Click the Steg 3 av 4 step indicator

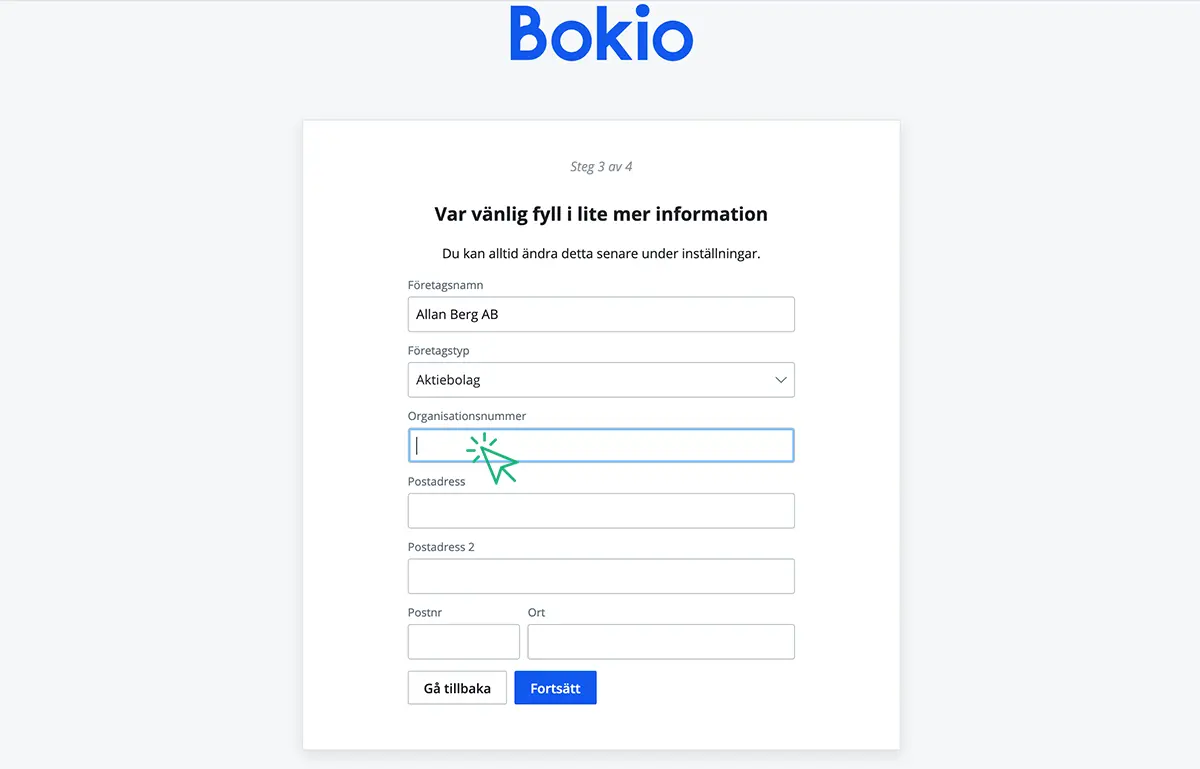pyautogui.click(x=601, y=167)
